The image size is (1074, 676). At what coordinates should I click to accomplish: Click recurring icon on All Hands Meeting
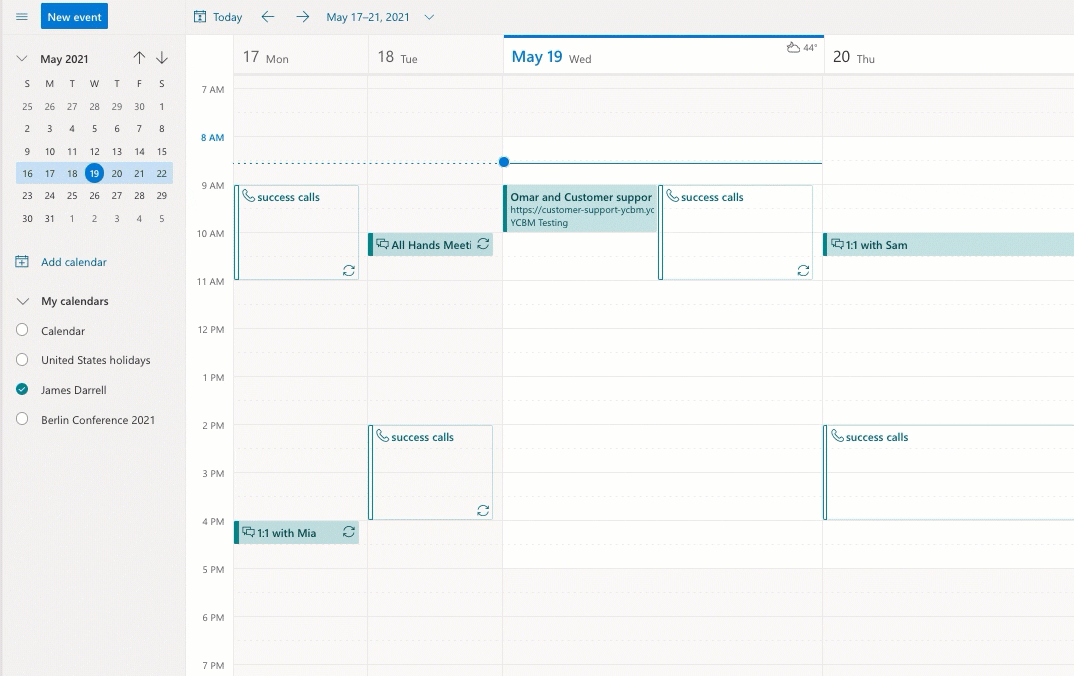(x=483, y=244)
